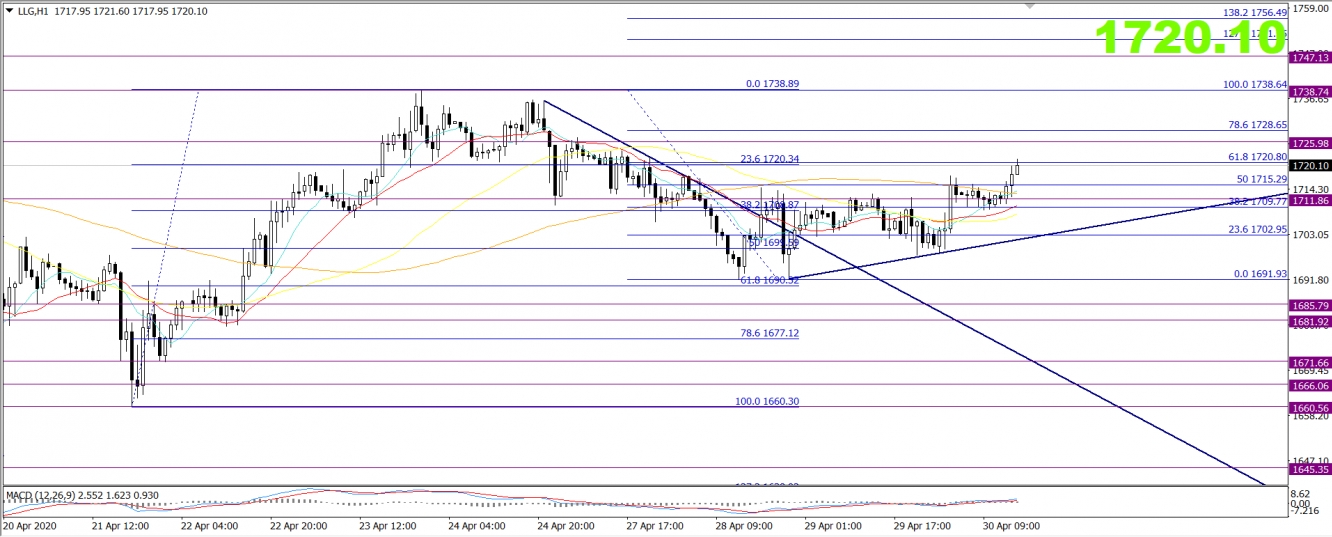Click the purple 1671.66 price level tag
1332x537 pixels.
click(1309, 362)
